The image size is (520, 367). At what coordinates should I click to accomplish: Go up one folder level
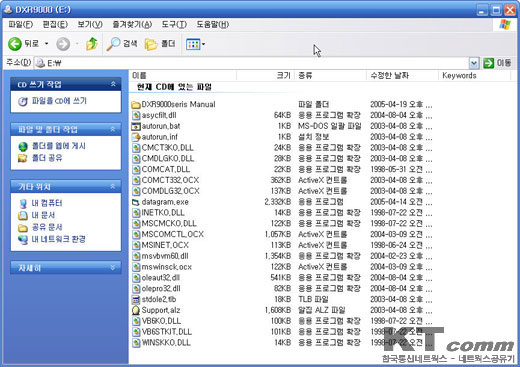click(92, 44)
